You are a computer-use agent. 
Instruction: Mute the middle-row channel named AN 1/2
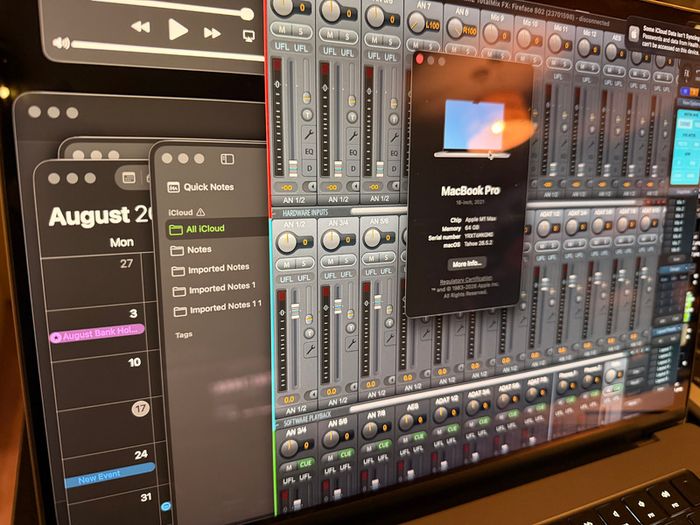tap(286, 265)
